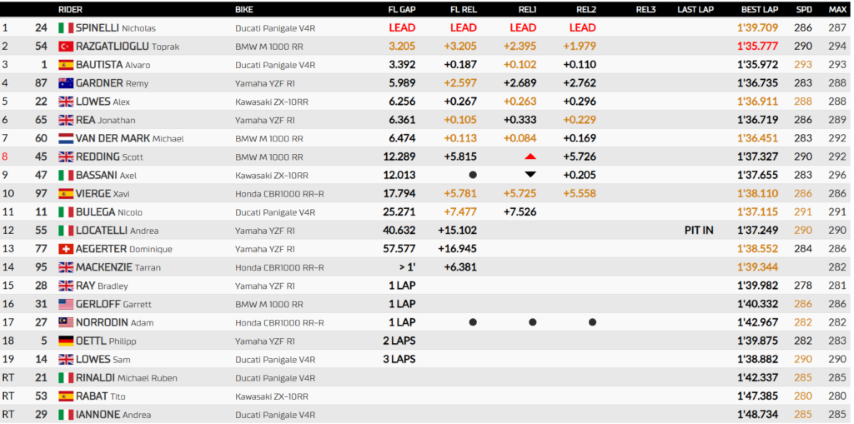Click max speed 296 in BASSANI's row

pos(837,175)
